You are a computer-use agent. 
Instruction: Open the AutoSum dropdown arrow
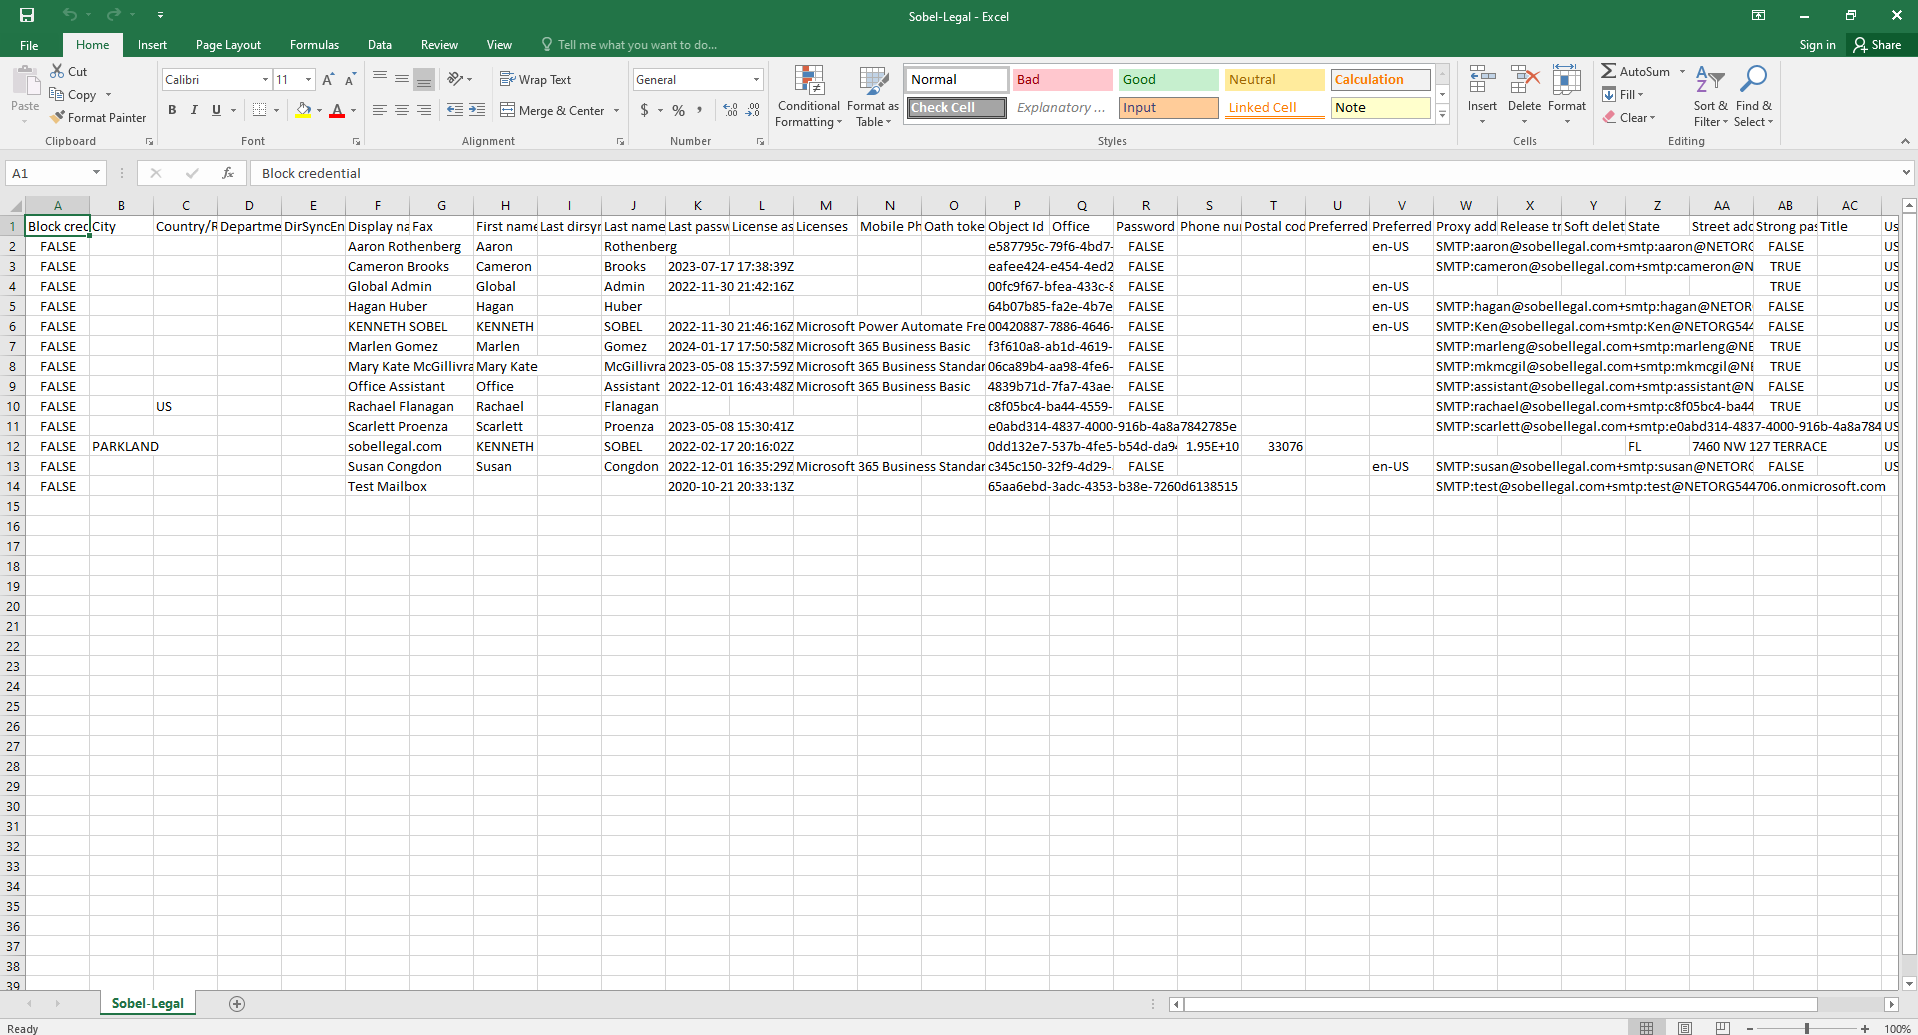1682,71
